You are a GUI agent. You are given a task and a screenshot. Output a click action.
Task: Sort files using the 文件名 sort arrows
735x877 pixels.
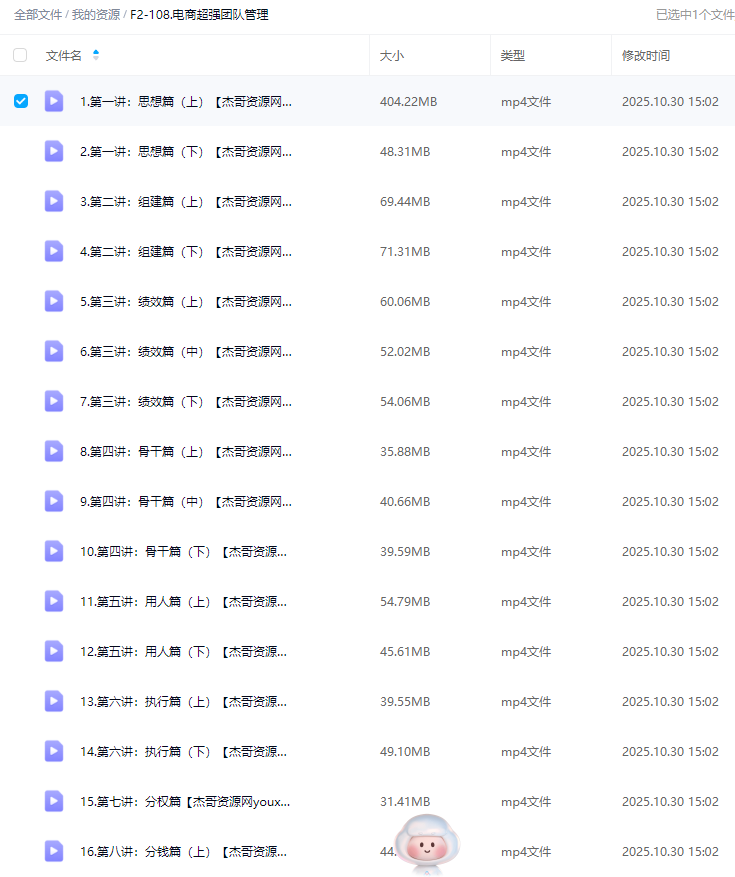[x=96, y=56]
